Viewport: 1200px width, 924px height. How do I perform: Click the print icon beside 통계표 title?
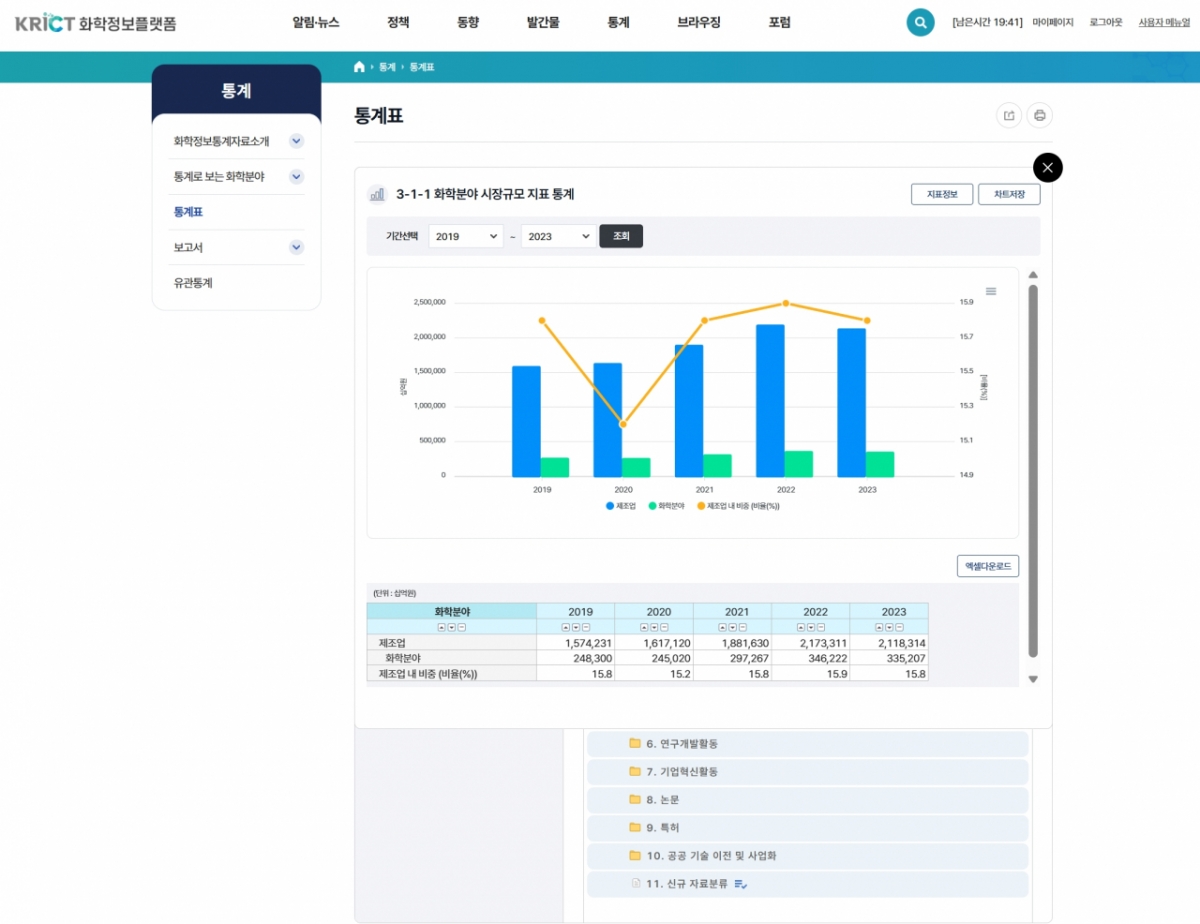(x=1040, y=116)
